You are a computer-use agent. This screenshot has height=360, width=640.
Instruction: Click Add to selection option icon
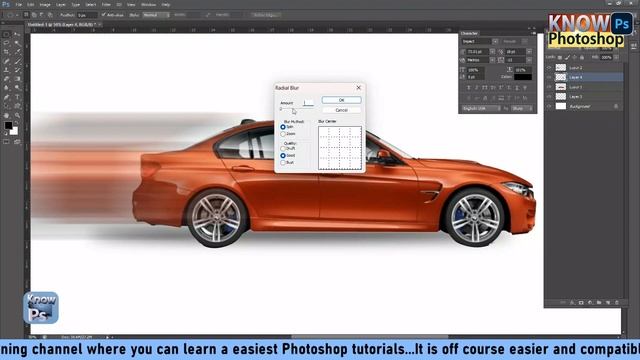pyautogui.click(x=34, y=15)
